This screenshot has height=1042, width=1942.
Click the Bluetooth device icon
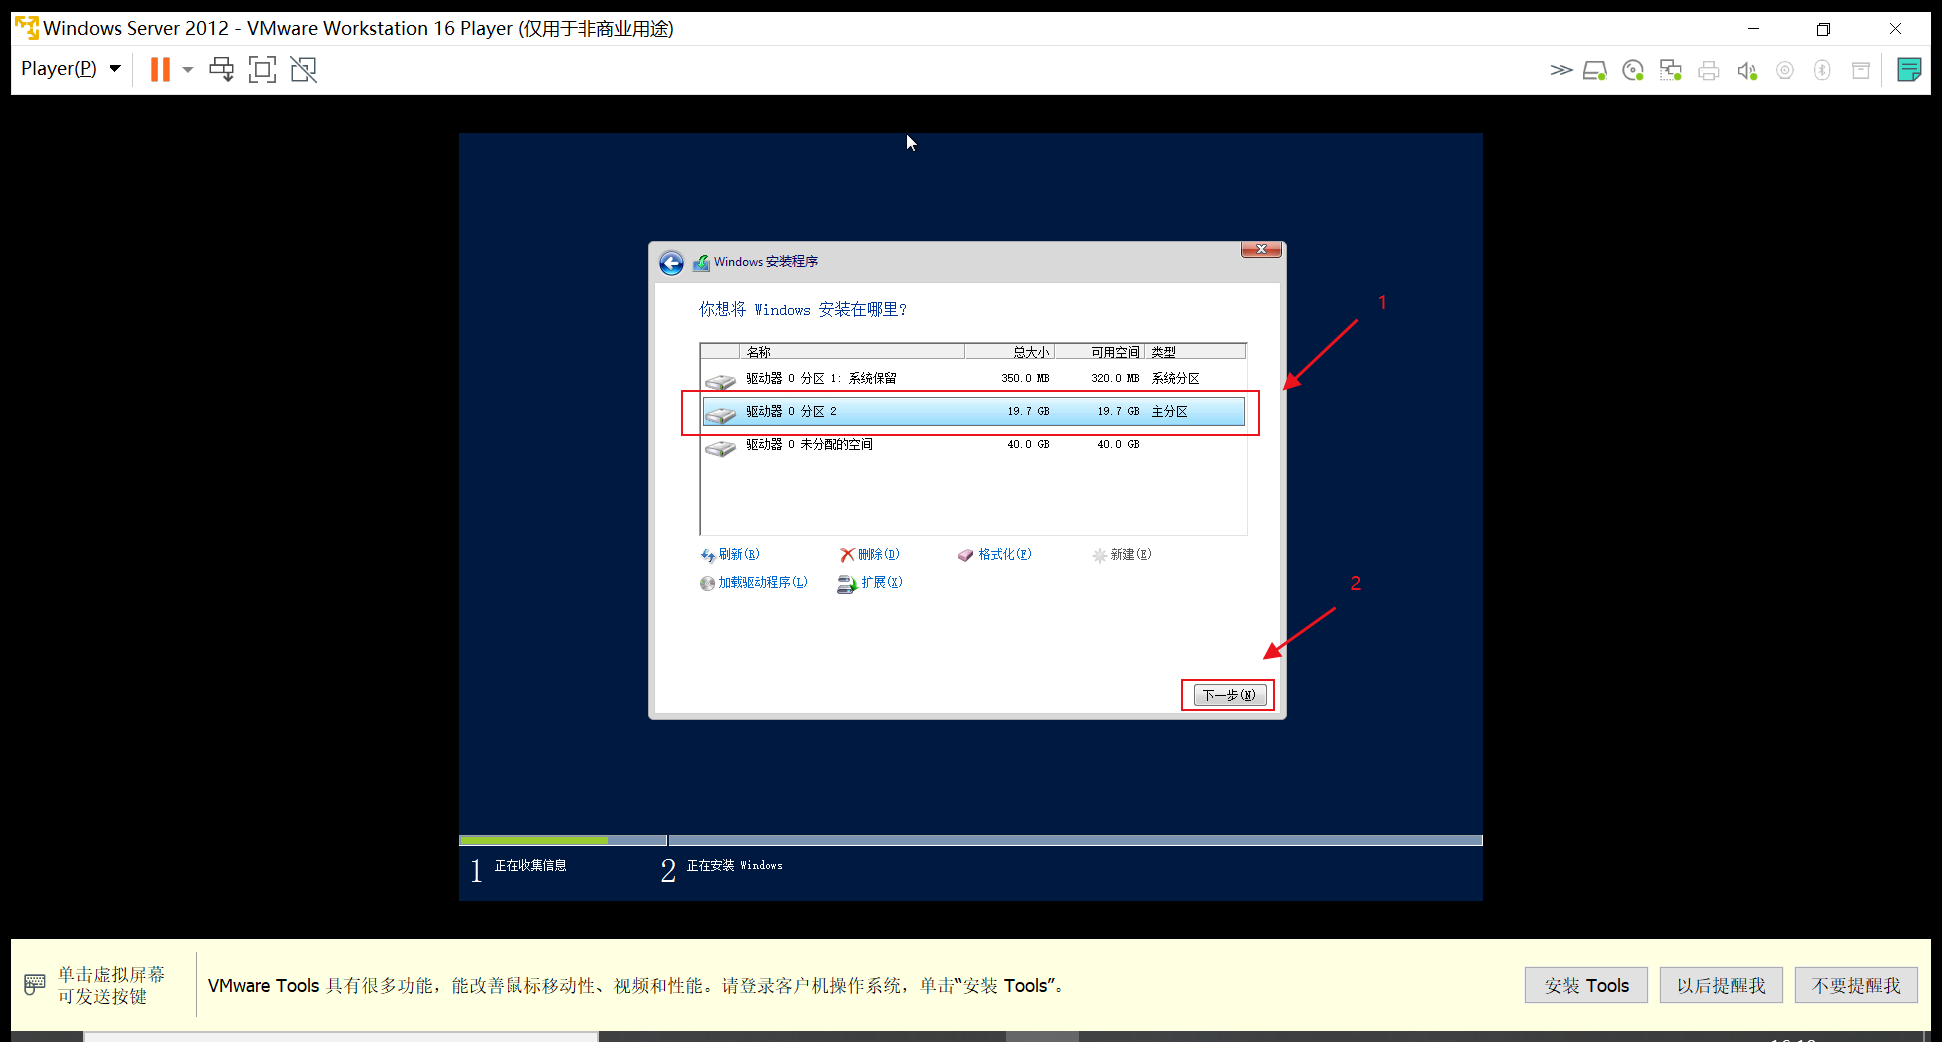tap(1821, 69)
